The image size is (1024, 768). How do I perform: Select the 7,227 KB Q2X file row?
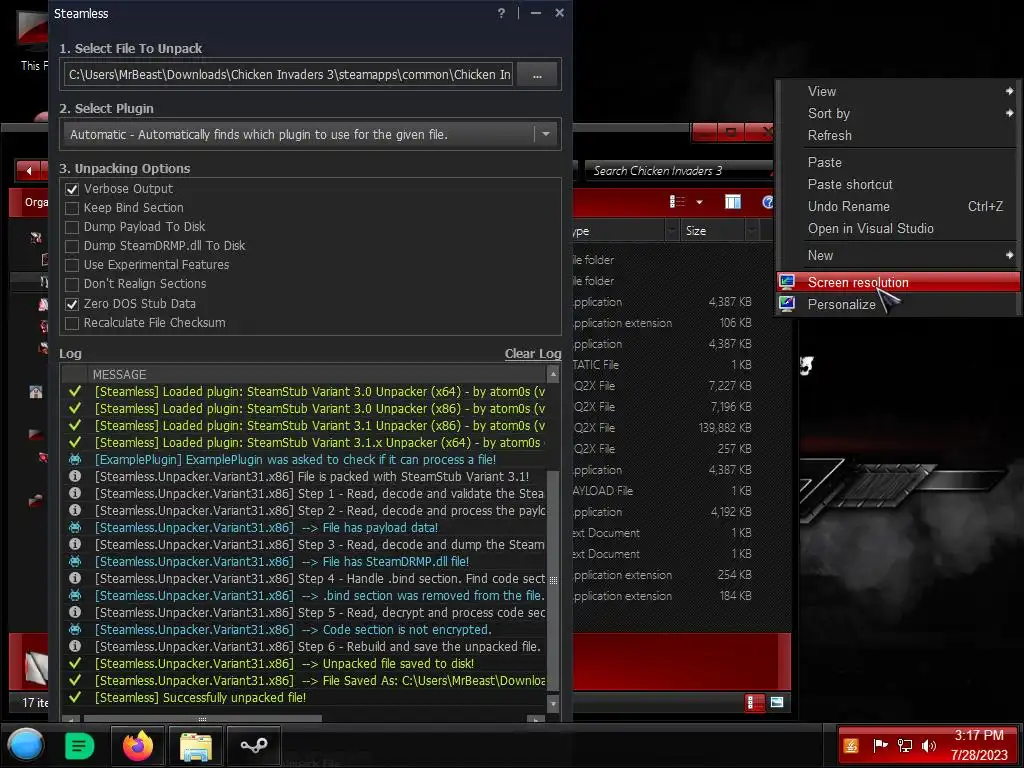click(665, 386)
